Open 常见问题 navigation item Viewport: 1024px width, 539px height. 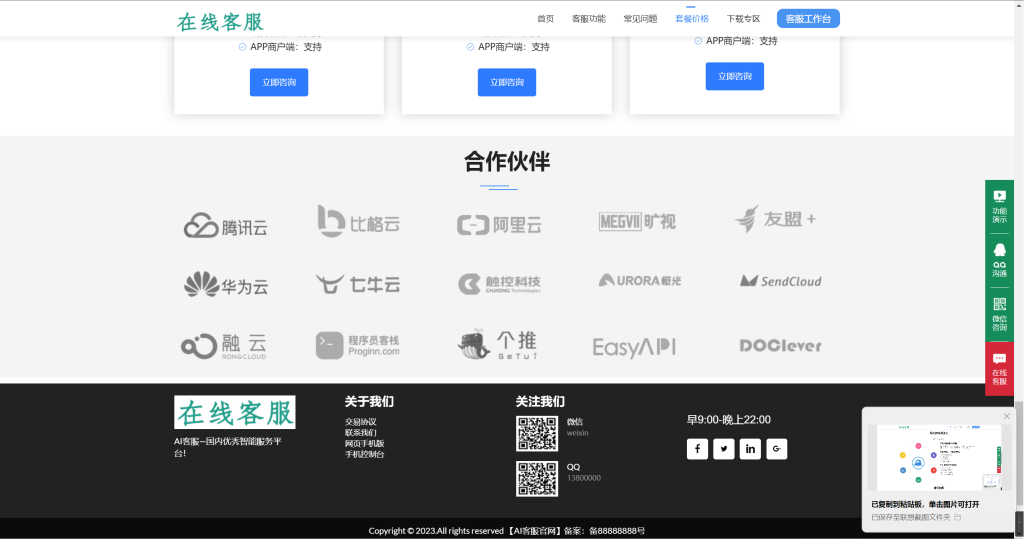[640, 19]
